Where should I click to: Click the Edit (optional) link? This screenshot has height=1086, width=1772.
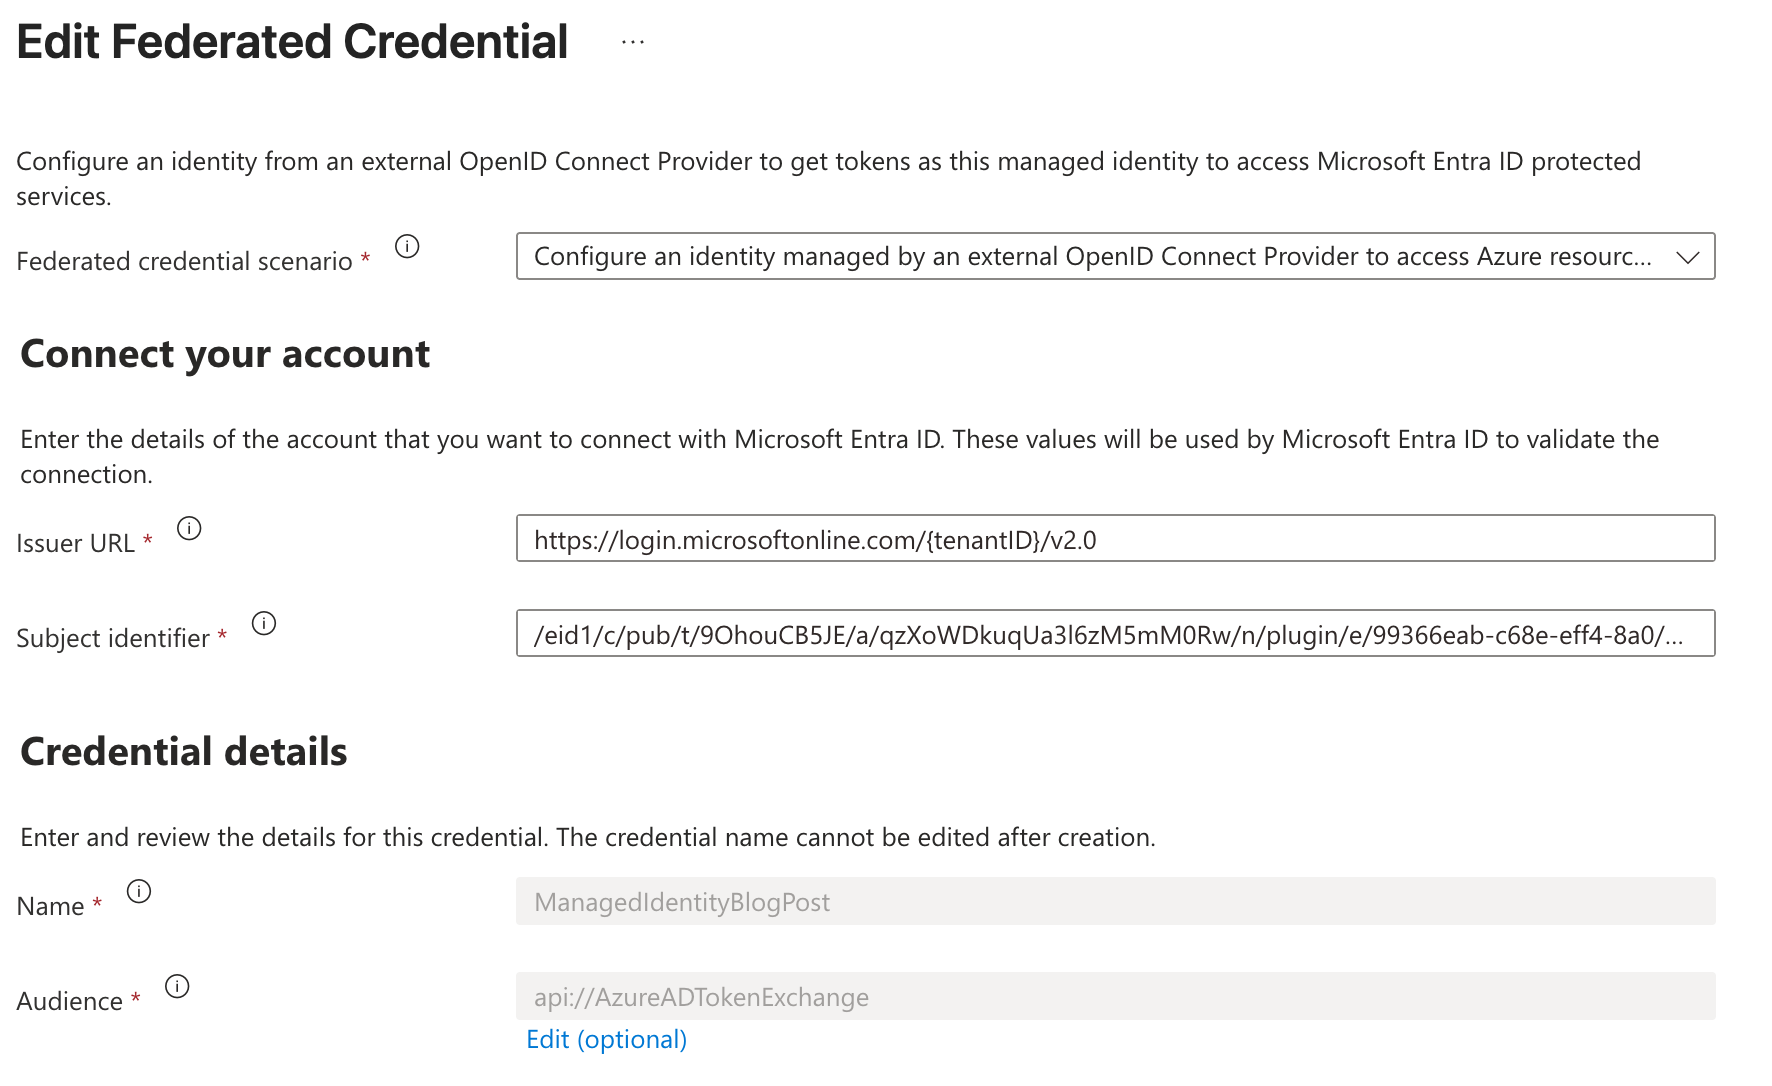pos(606,1040)
